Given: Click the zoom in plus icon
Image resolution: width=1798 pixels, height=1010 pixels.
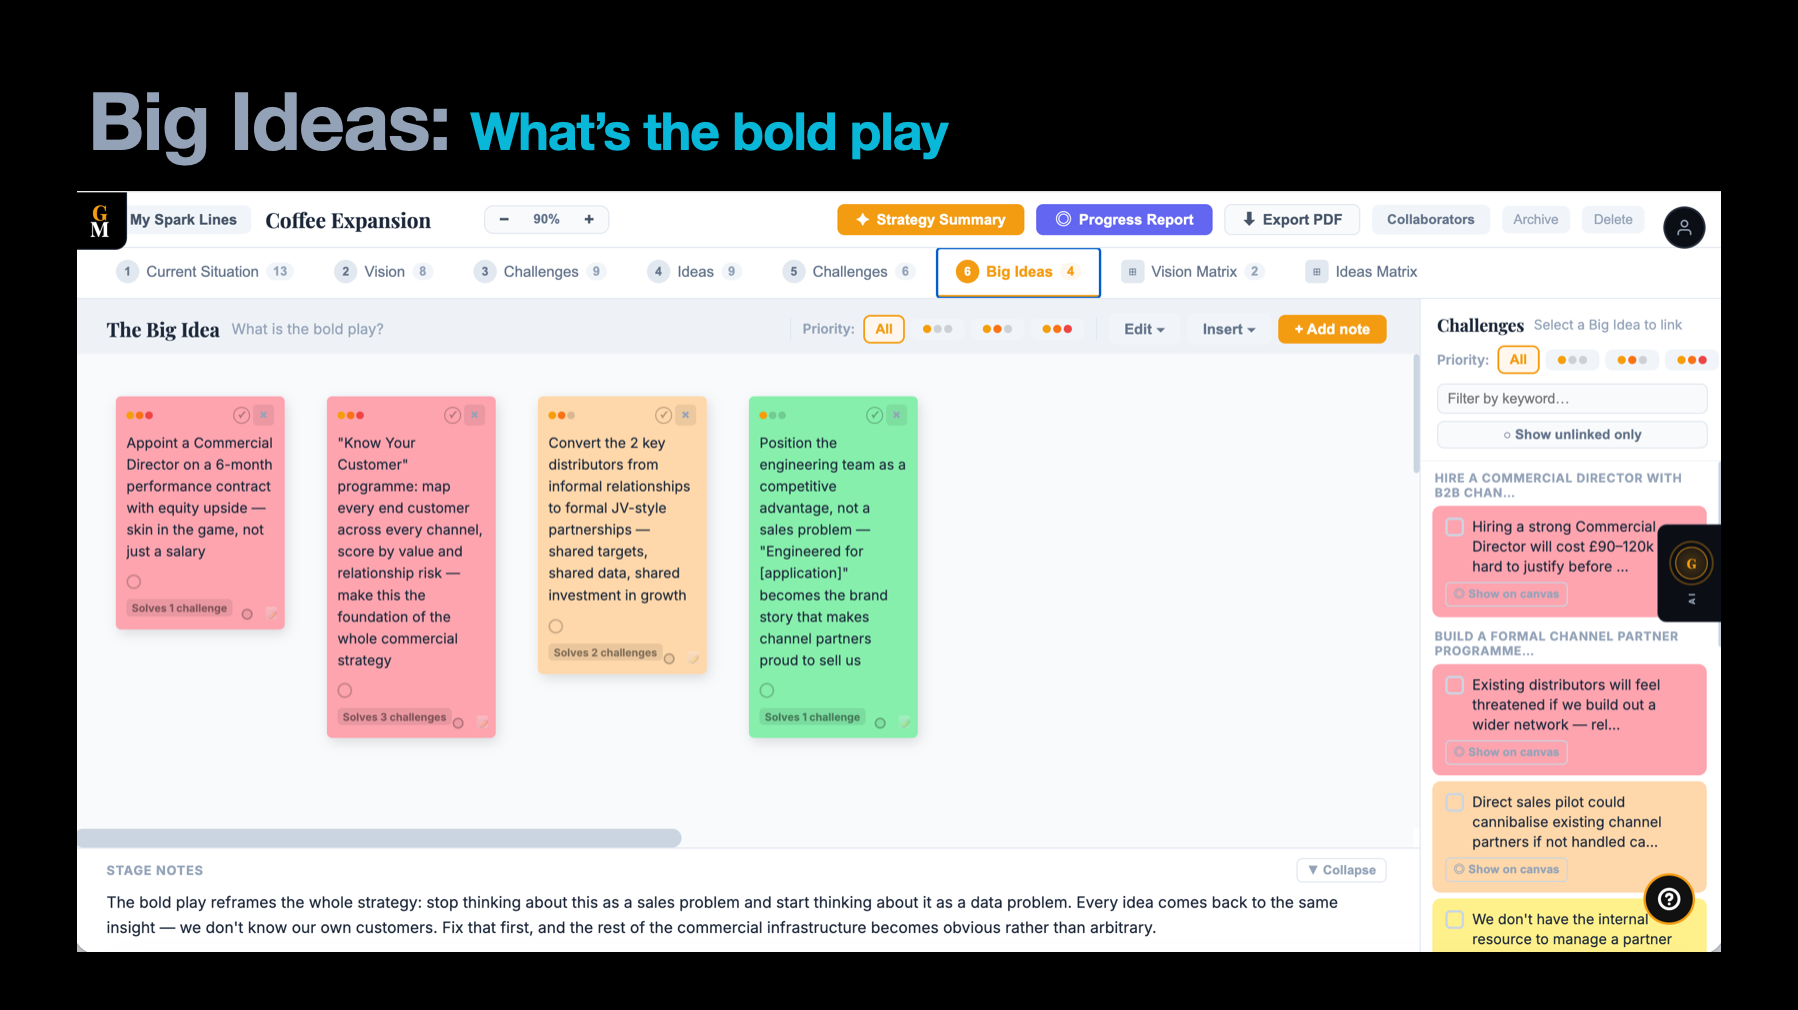Looking at the screenshot, I should 589,219.
